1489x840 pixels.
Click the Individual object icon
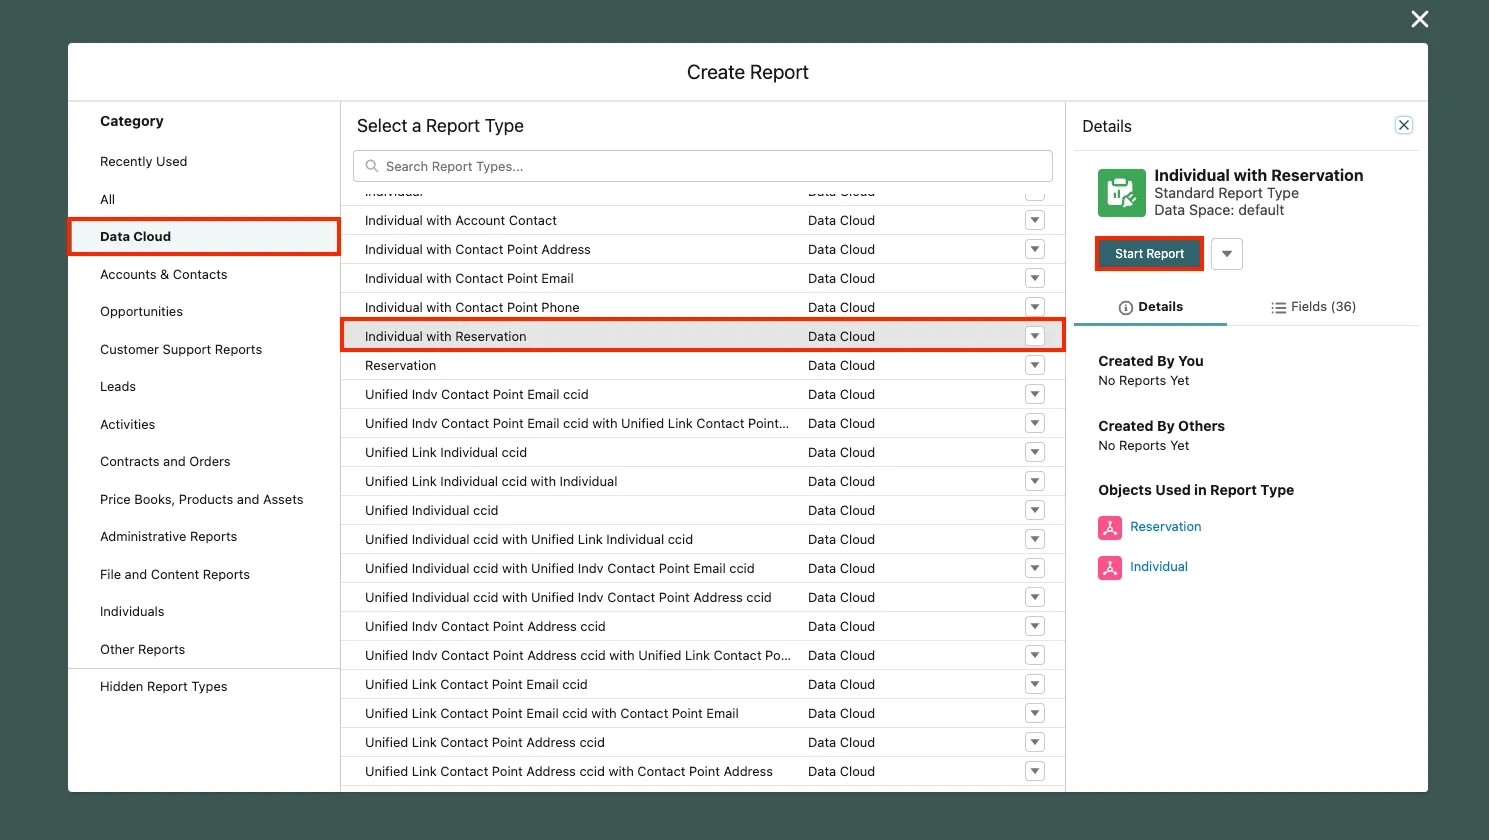point(1109,568)
